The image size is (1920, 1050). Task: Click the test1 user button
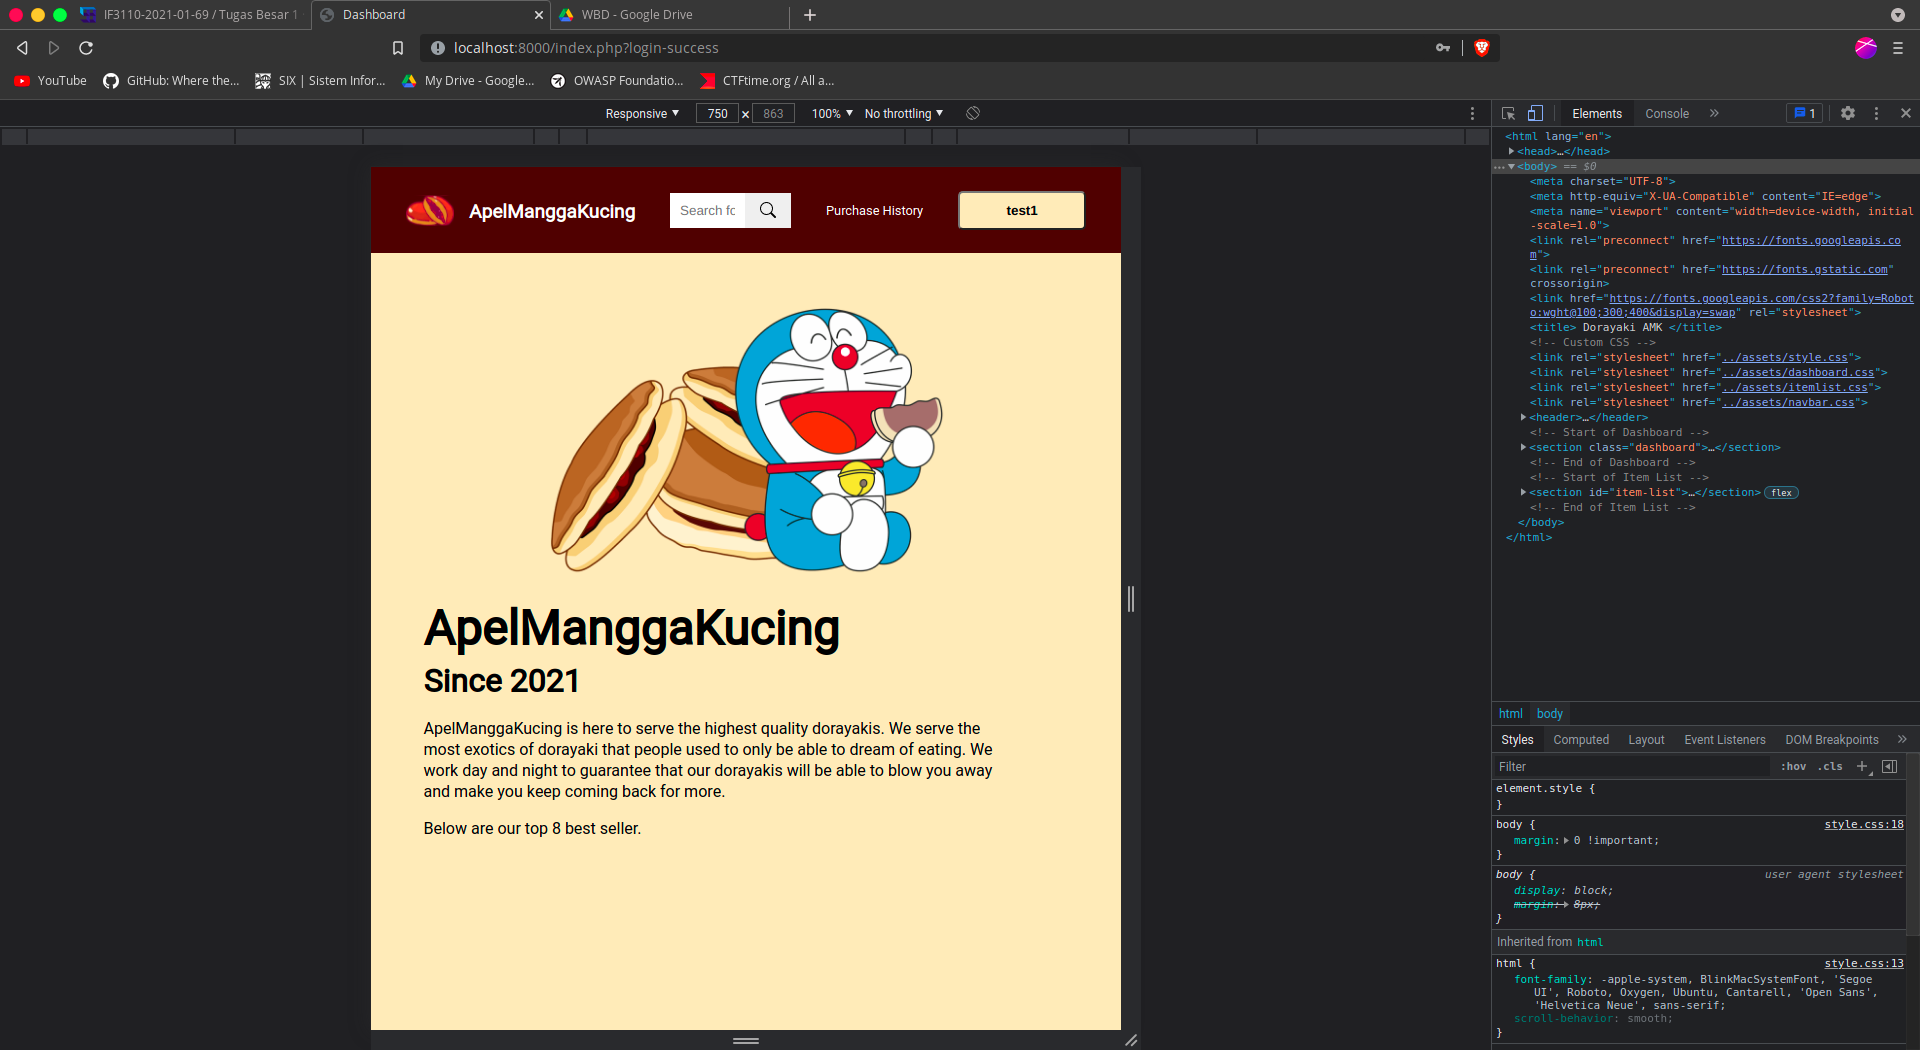click(x=1021, y=211)
